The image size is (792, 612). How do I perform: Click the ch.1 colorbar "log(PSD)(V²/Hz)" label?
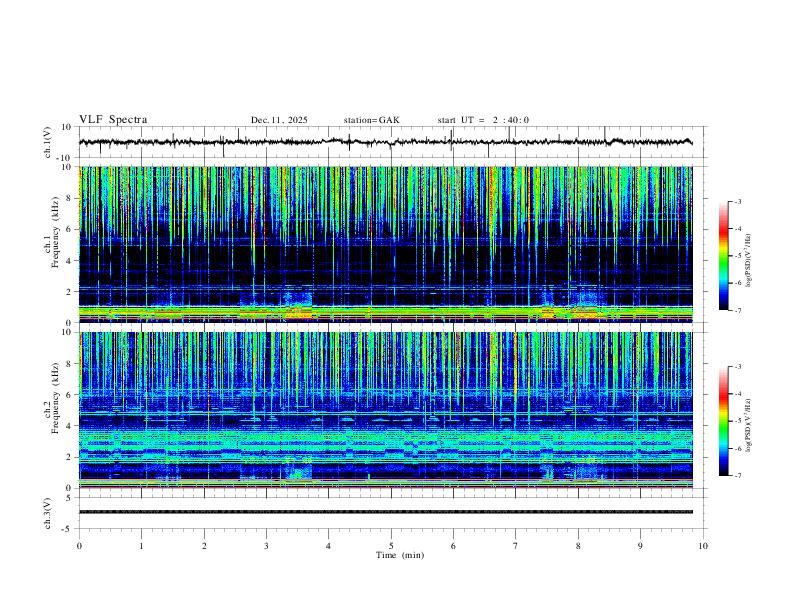(749, 261)
